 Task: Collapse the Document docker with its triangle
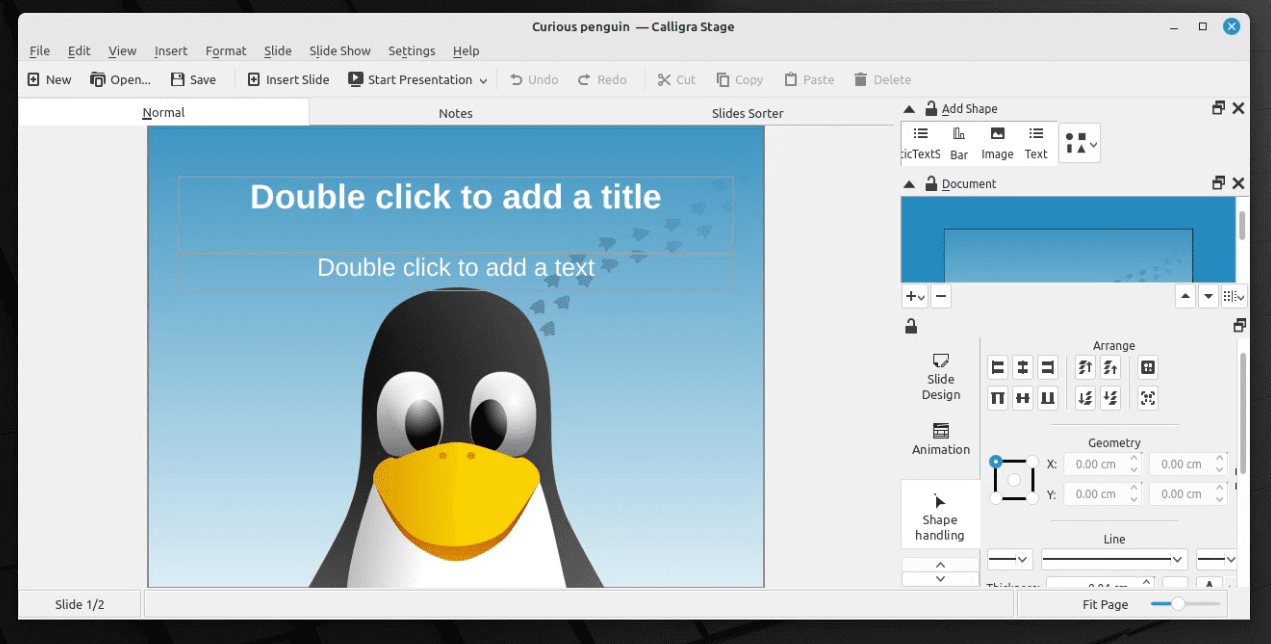(x=909, y=184)
